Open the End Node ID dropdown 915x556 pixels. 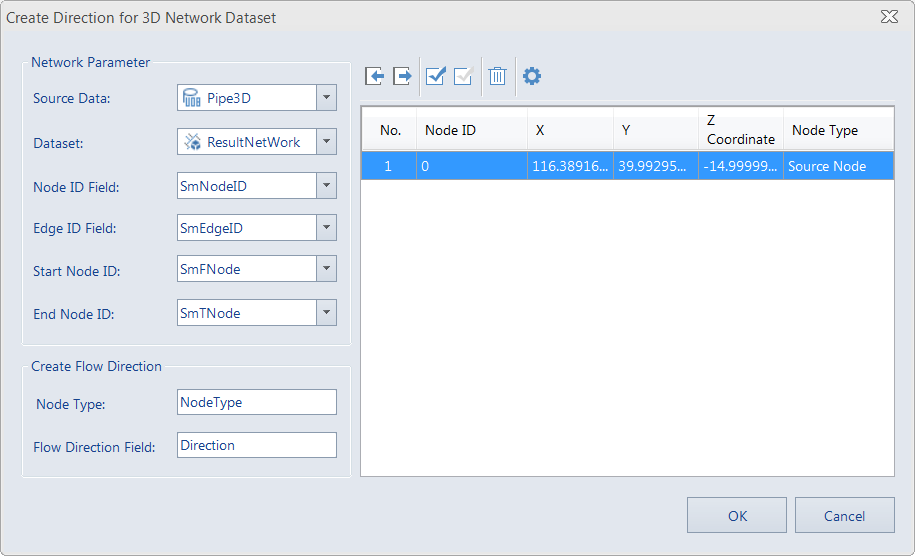[326, 313]
